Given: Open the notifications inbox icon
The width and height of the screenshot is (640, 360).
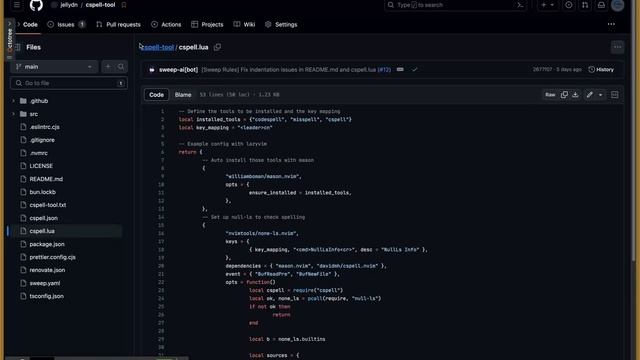Looking at the screenshot, I should (x=601, y=5).
